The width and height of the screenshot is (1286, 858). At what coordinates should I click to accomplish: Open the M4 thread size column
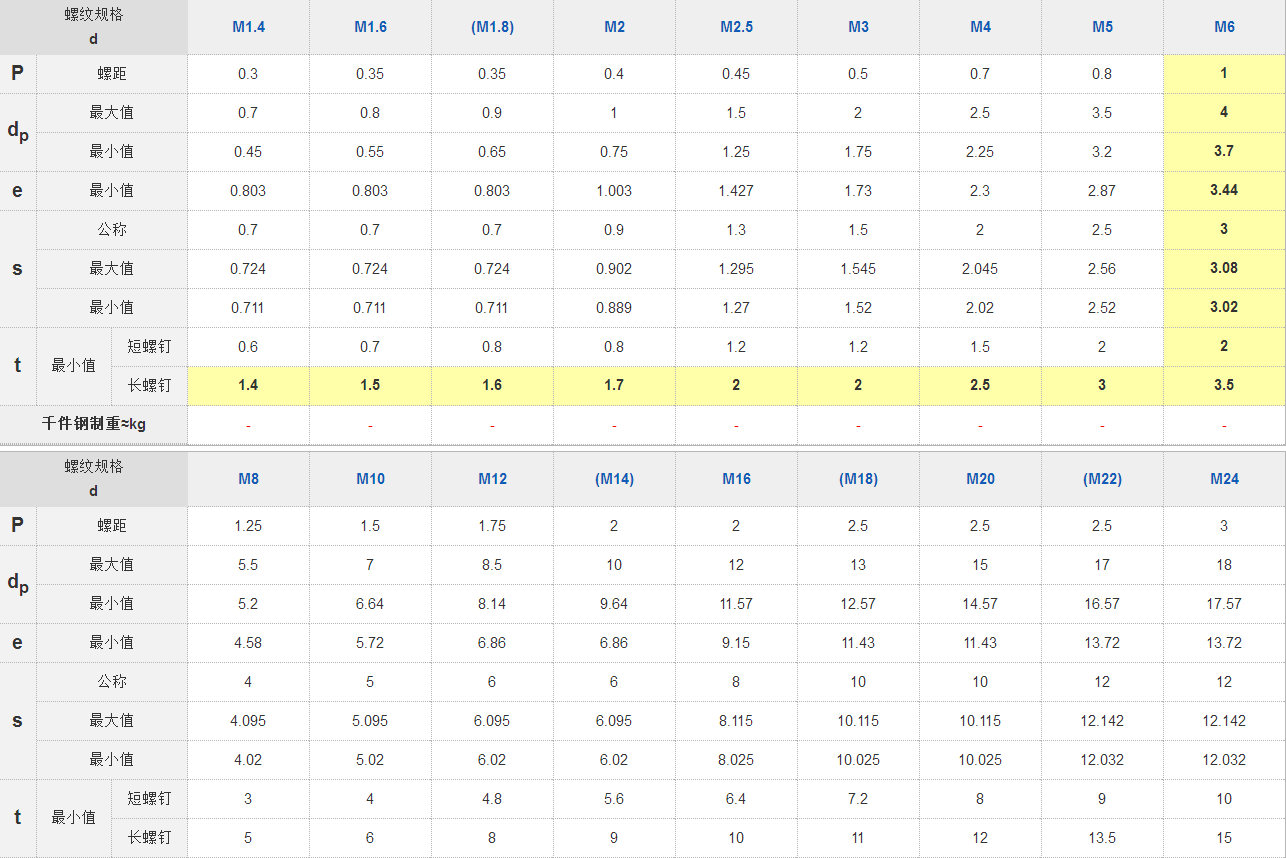980,27
